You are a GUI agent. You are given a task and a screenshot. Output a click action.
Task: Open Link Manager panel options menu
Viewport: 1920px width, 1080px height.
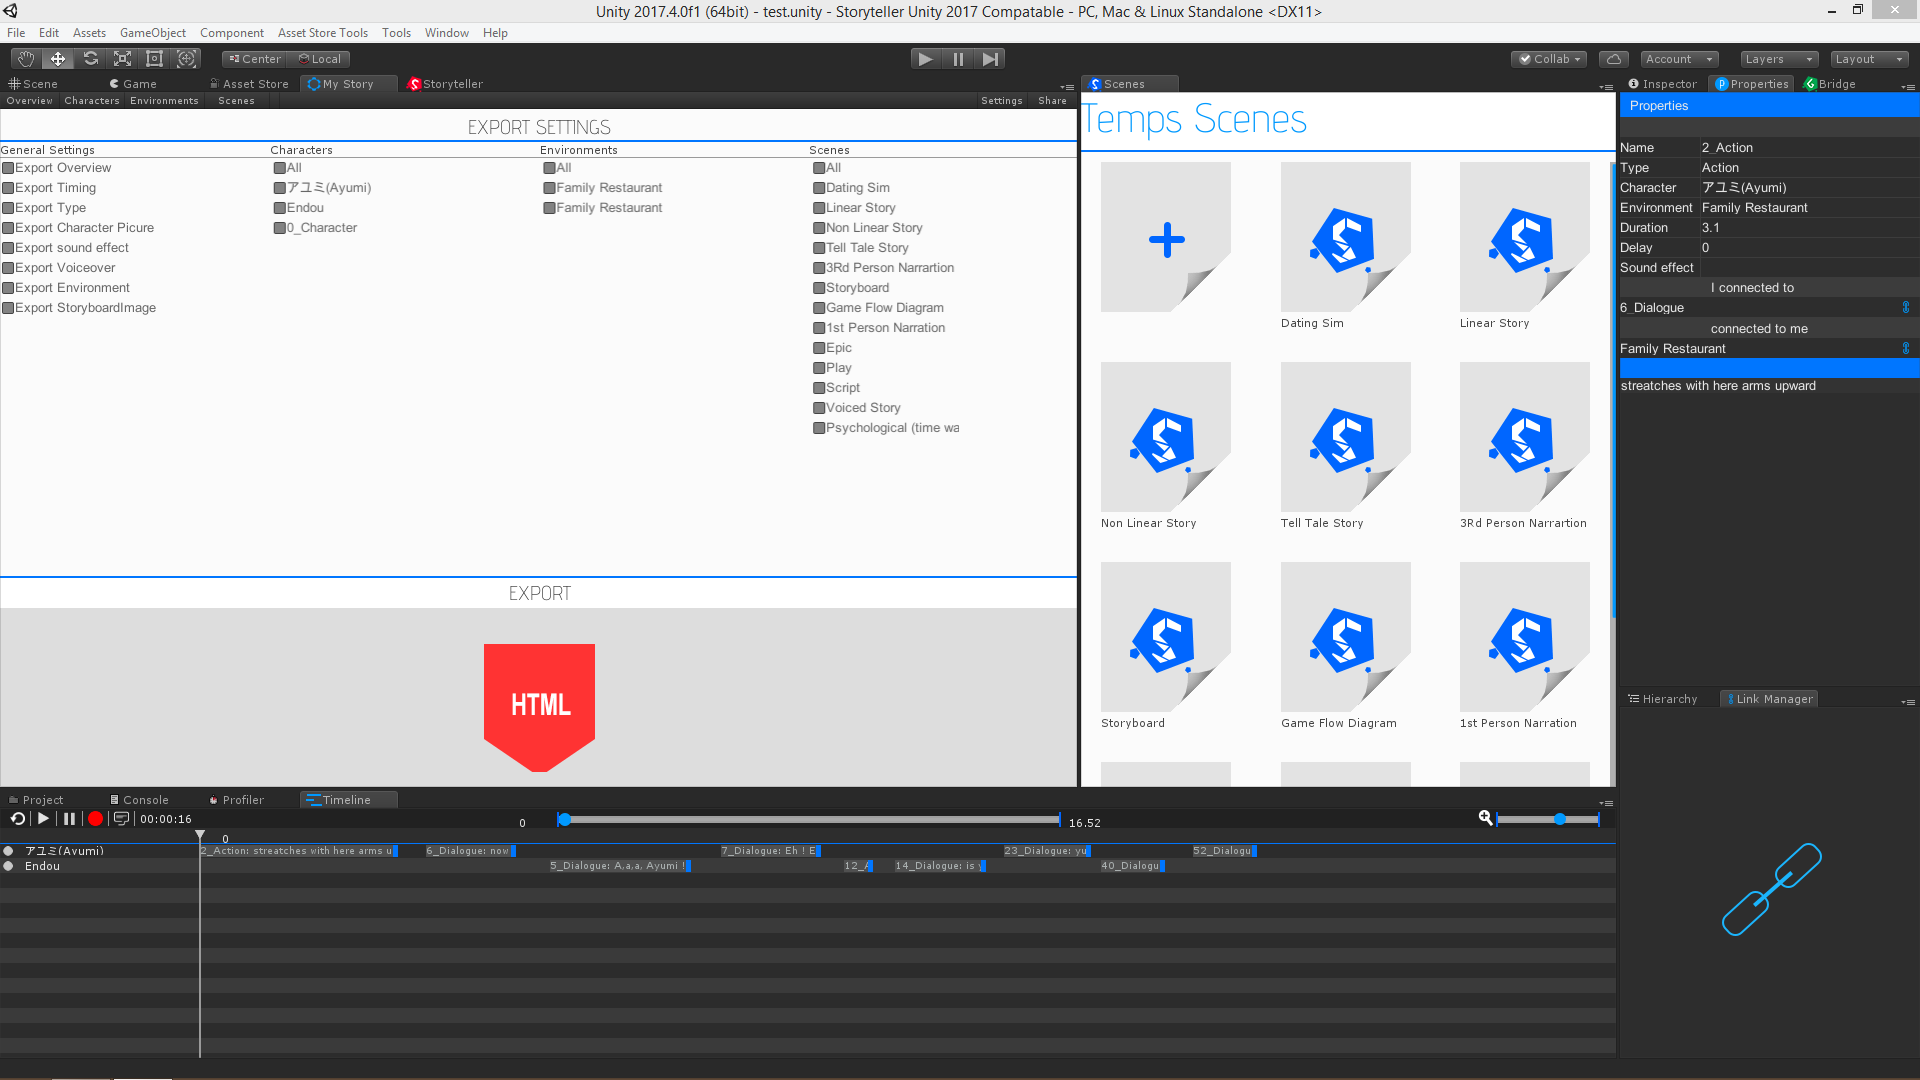(x=1908, y=702)
